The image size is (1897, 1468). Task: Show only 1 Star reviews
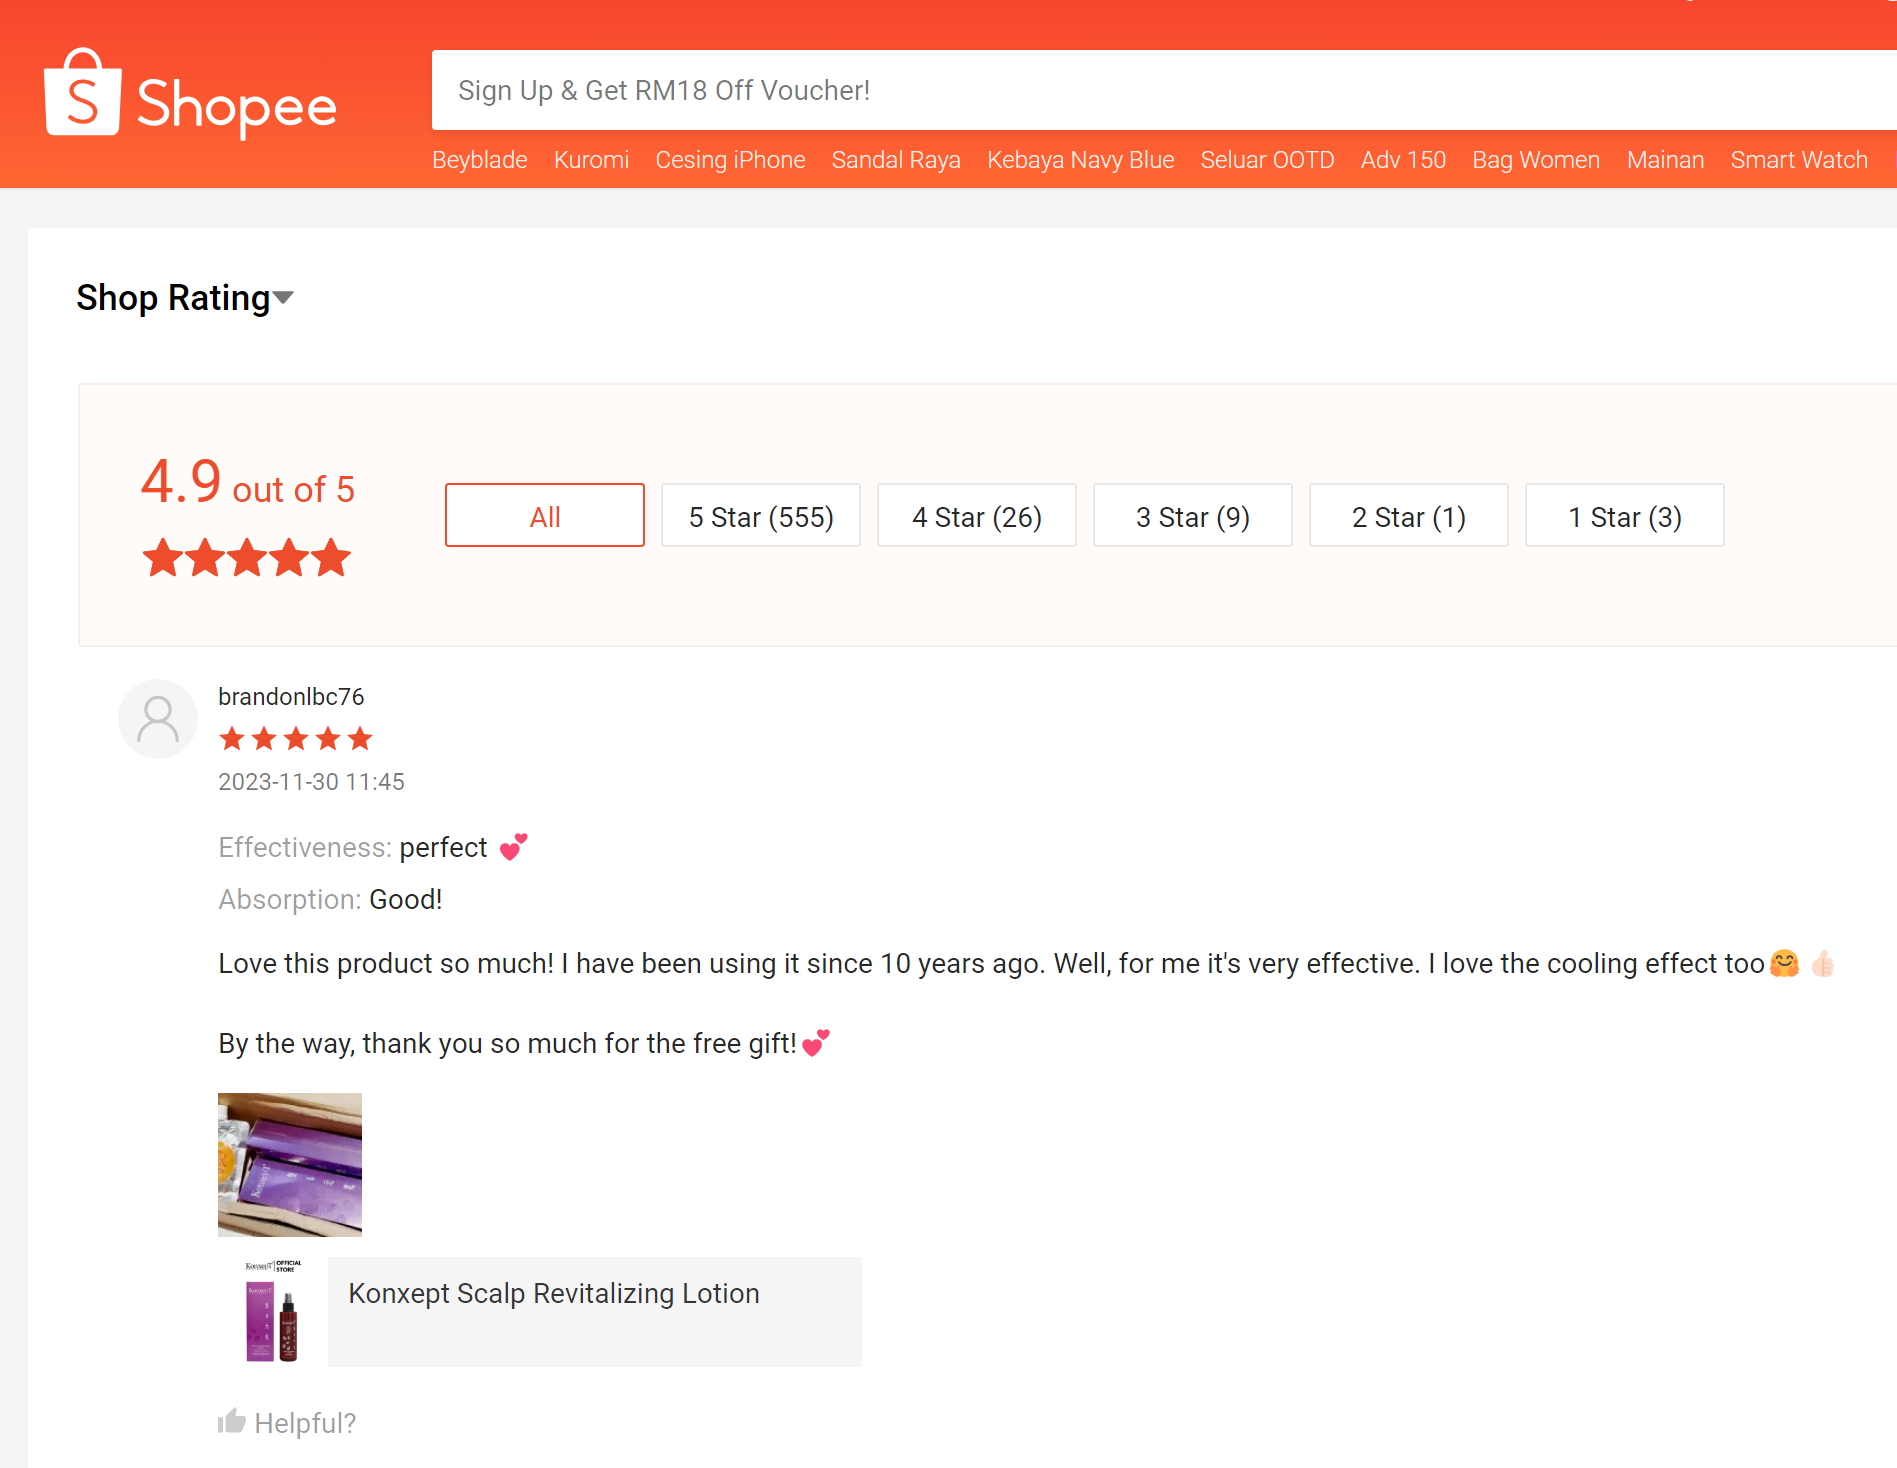coord(1624,516)
